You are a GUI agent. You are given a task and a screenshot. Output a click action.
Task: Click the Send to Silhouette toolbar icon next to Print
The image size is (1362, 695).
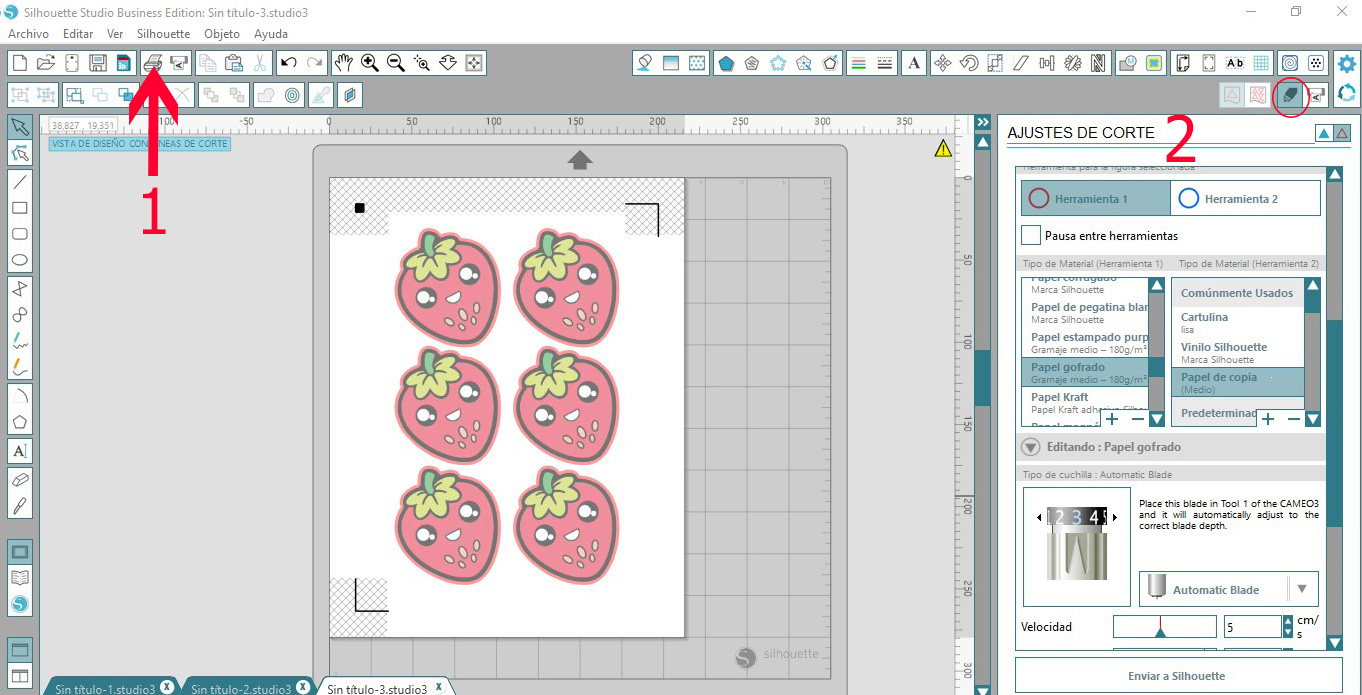pyautogui.click(x=179, y=63)
